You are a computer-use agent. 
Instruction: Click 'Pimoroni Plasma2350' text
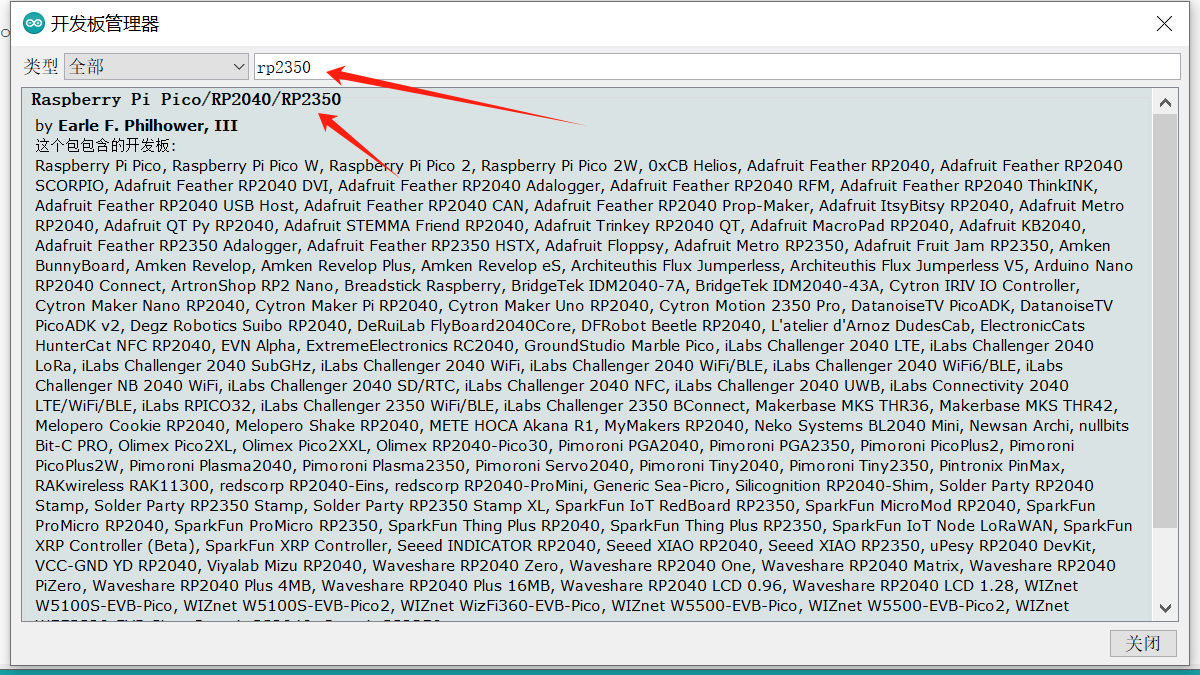coord(384,466)
